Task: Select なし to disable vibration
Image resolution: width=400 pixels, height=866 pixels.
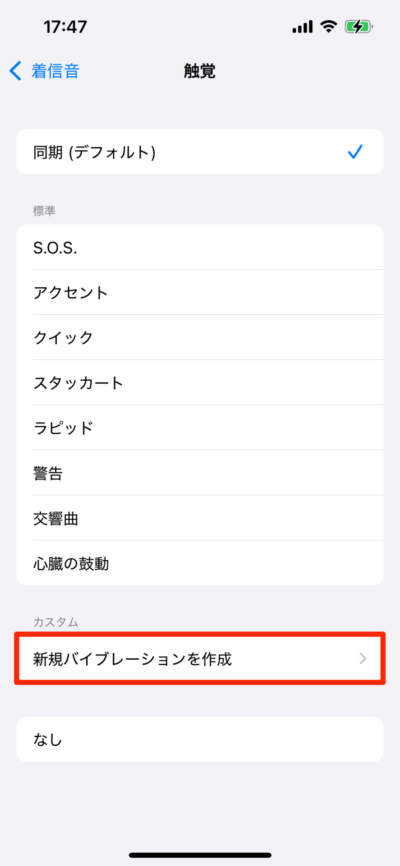Action: (x=200, y=739)
